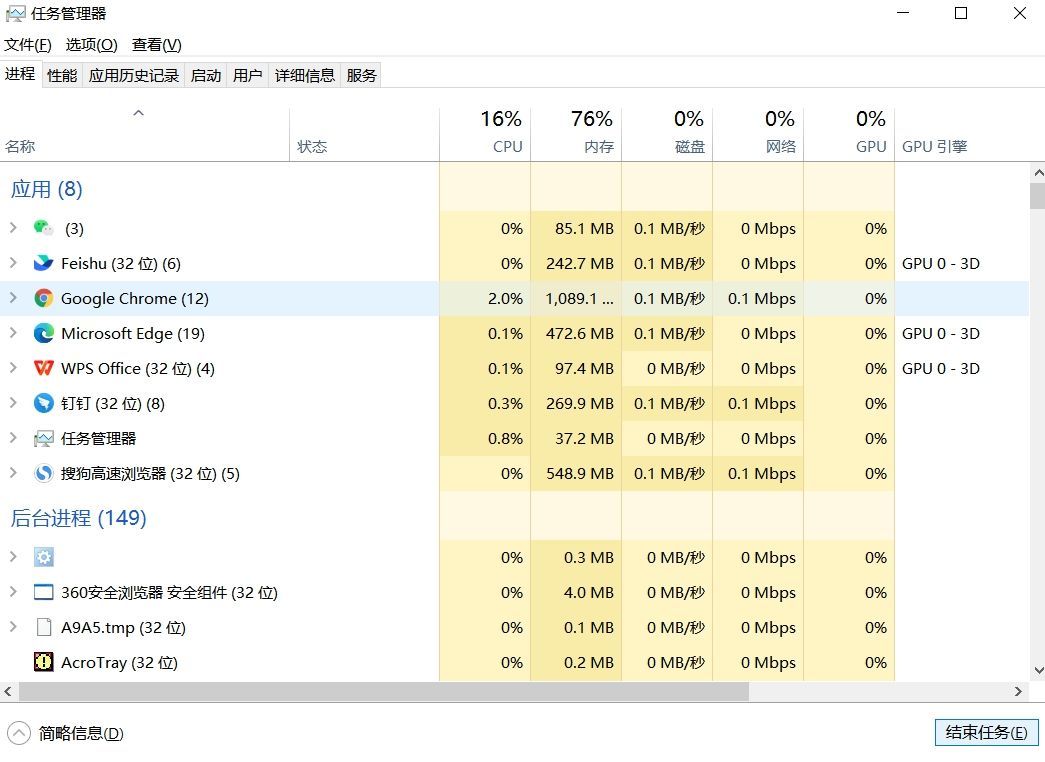
Task: Expand the 钉钉 (32 位) process group
Action: tap(13, 403)
